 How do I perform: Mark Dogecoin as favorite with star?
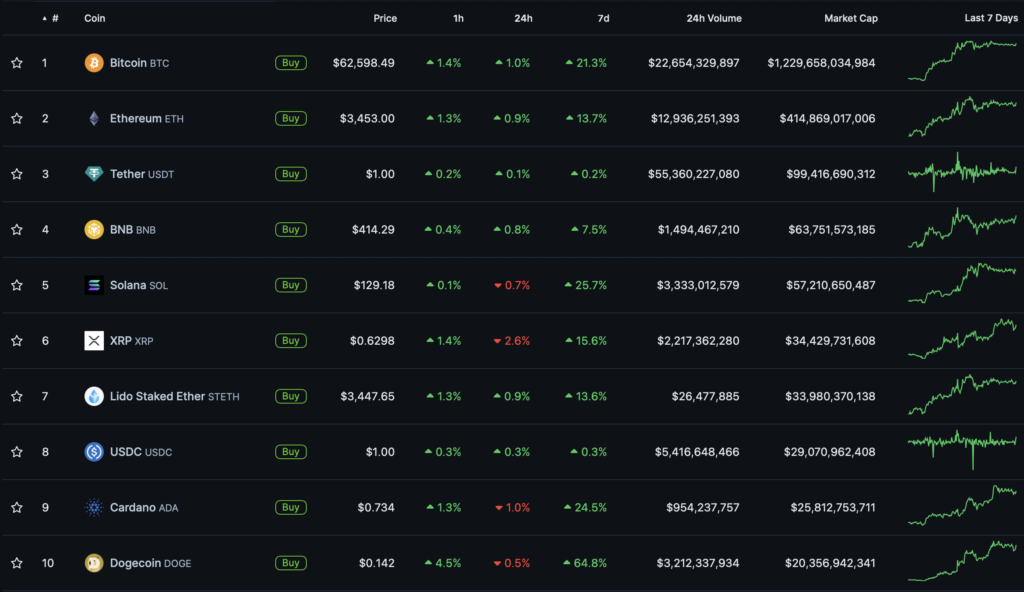click(17, 563)
